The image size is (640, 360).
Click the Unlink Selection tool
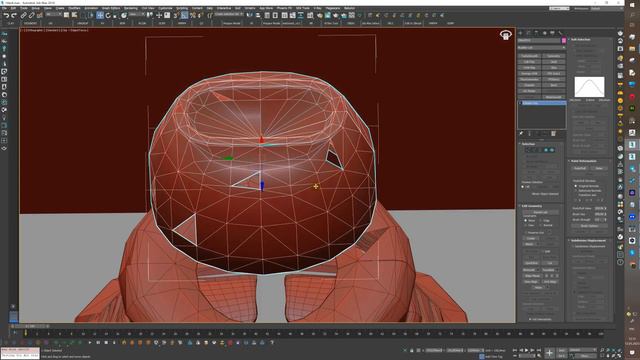pos(31,16)
